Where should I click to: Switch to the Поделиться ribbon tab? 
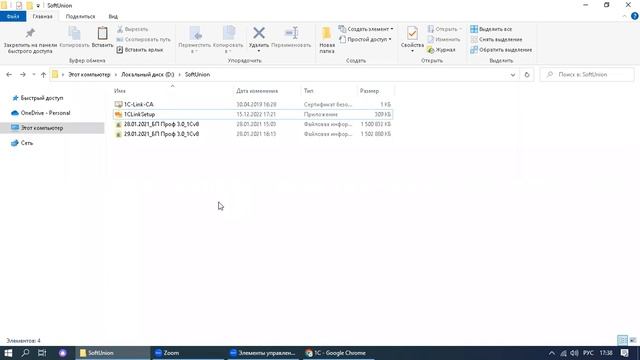click(x=80, y=16)
